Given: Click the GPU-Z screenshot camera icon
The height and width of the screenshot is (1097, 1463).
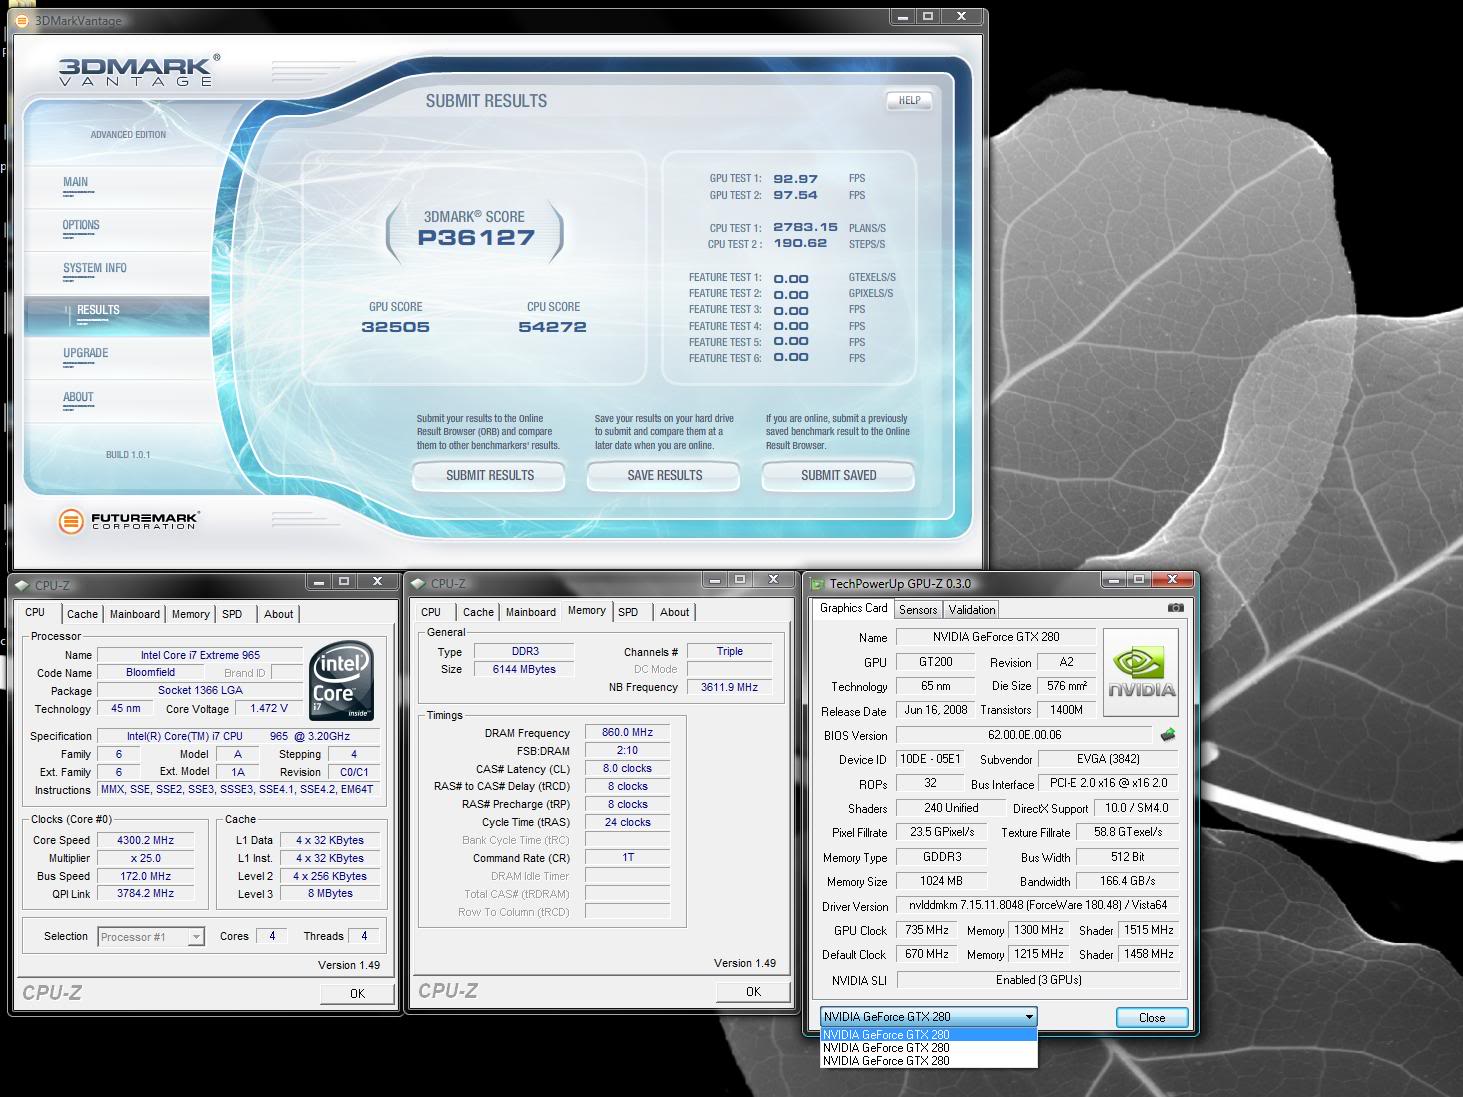Looking at the screenshot, I should (1175, 608).
